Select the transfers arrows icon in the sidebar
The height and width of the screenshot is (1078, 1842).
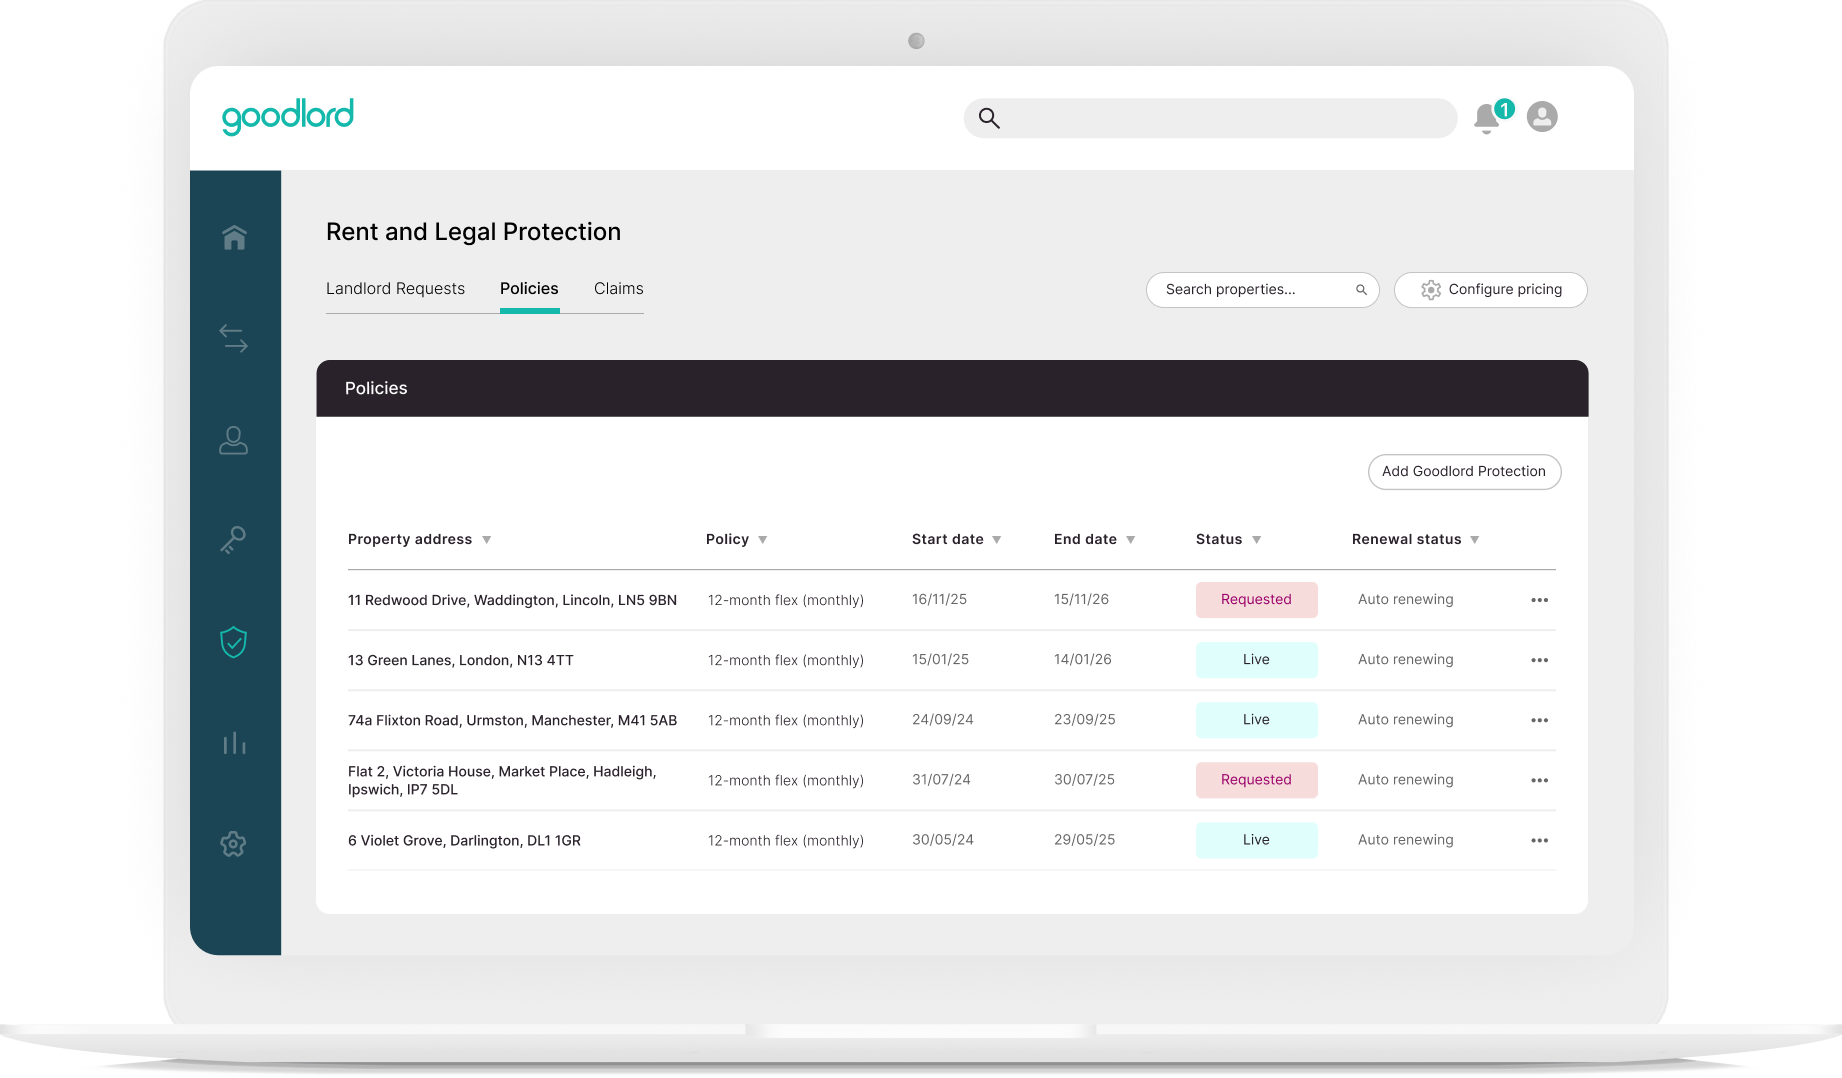tap(234, 339)
